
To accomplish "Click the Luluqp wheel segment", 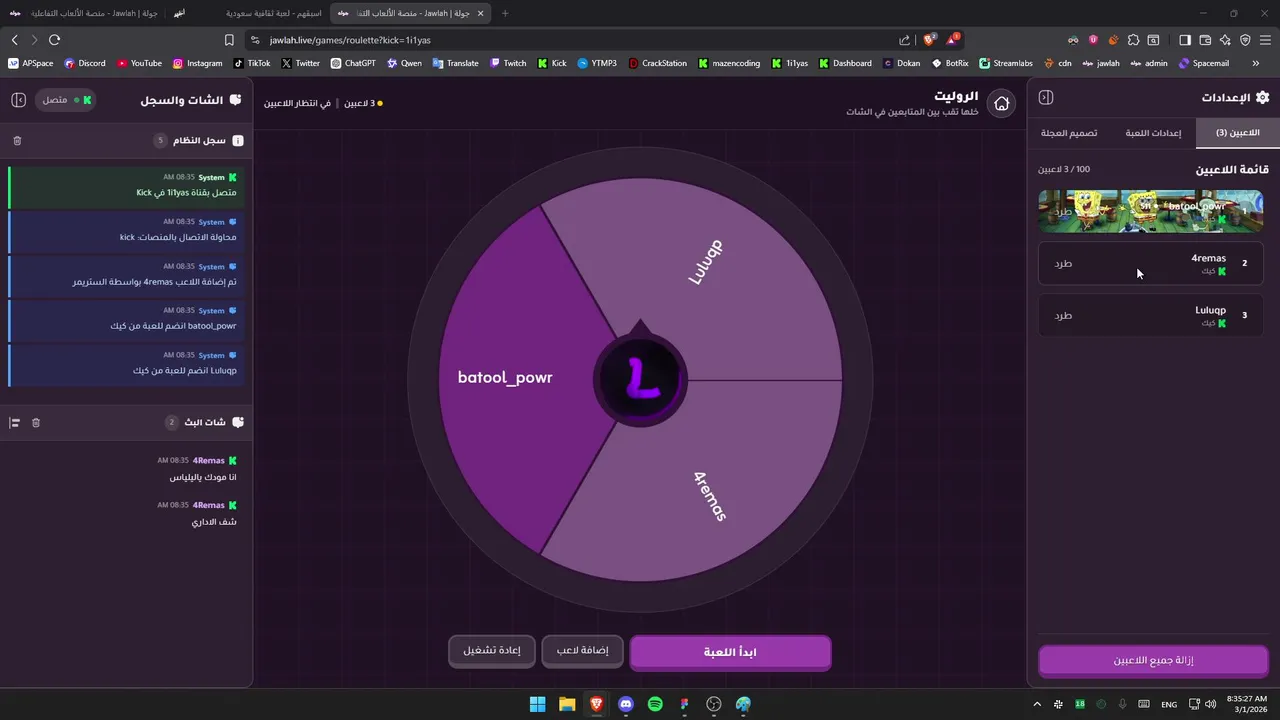I will [x=705, y=262].
